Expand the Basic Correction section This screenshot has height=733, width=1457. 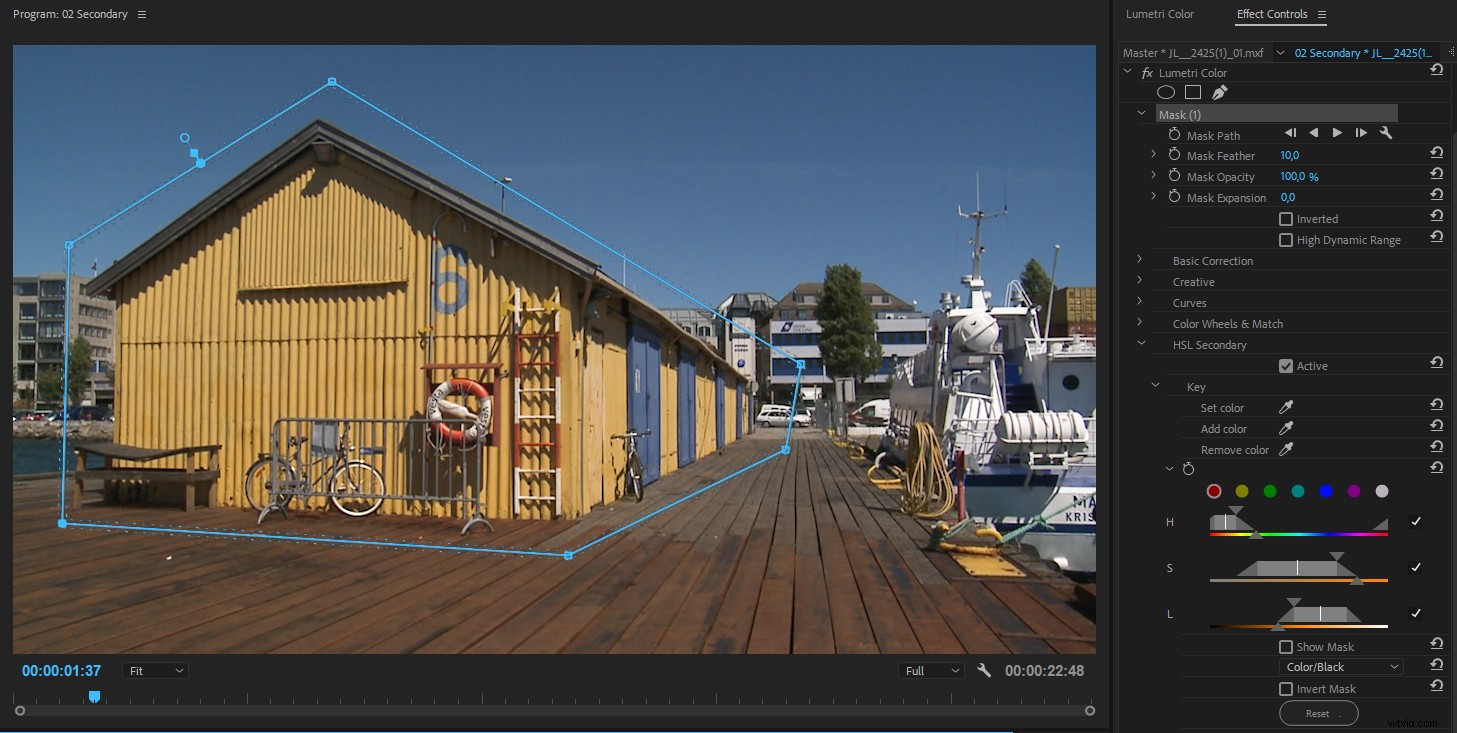1140,260
